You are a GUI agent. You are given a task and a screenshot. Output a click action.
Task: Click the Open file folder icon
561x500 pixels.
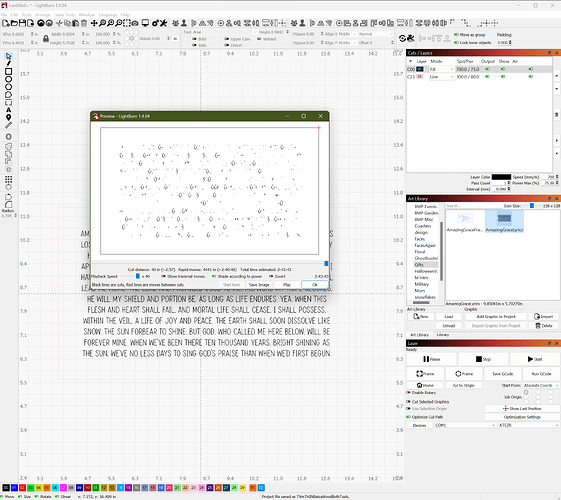tap(14, 23)
